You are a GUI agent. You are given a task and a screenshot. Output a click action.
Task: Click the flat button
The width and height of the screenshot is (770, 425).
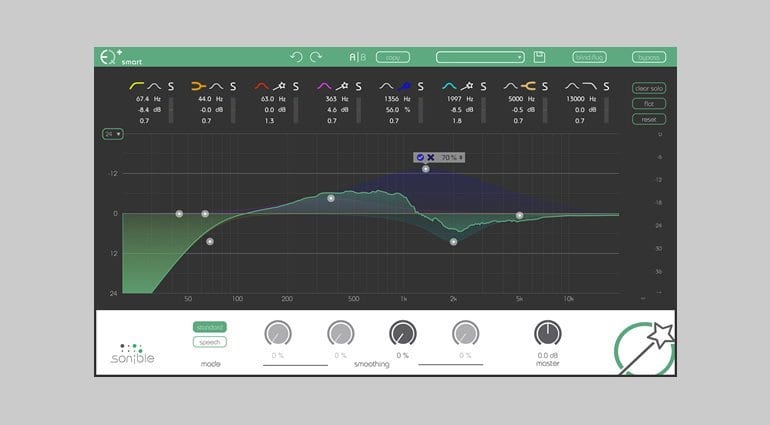pos(649,104)
